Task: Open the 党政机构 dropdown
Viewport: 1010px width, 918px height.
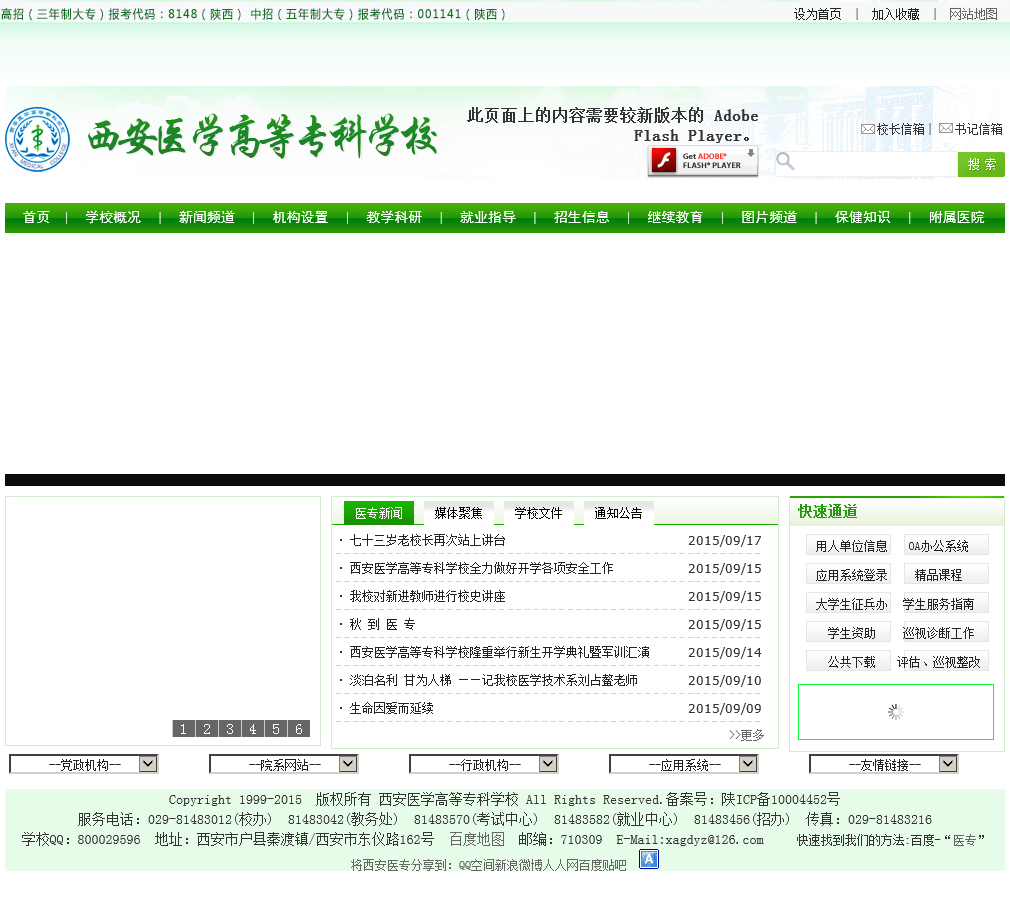Action: pos(84,764)
